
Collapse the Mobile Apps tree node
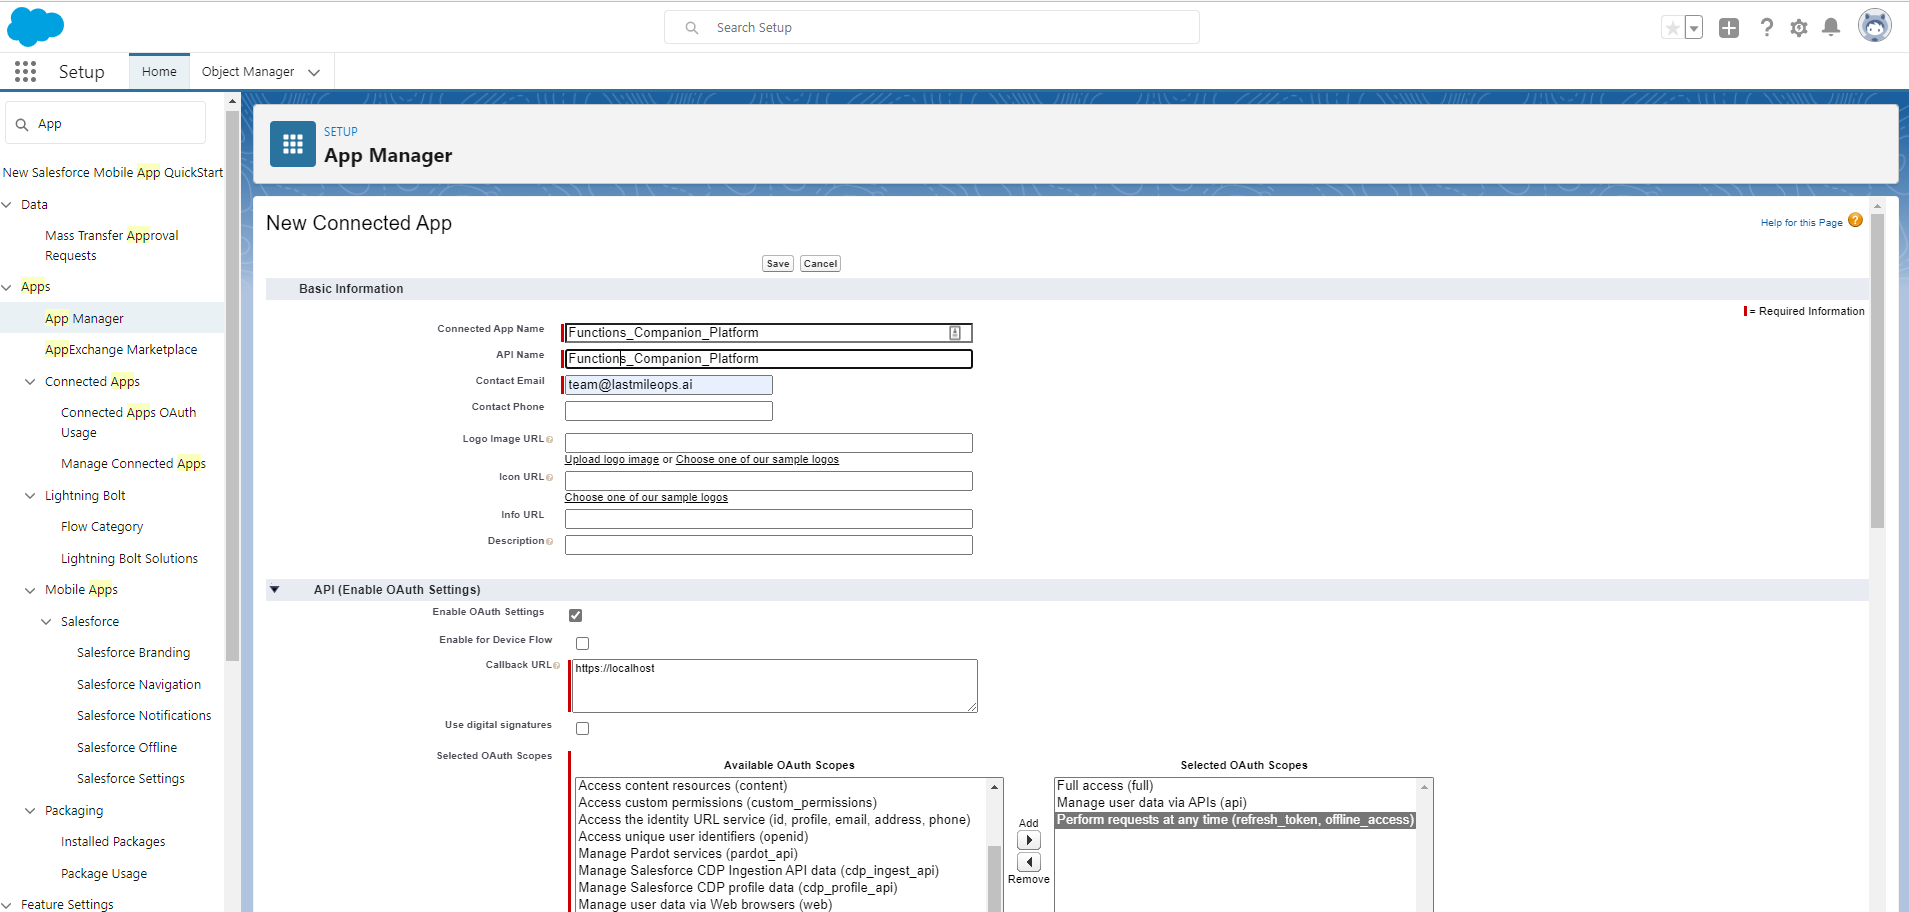click(x=30, y=590)
